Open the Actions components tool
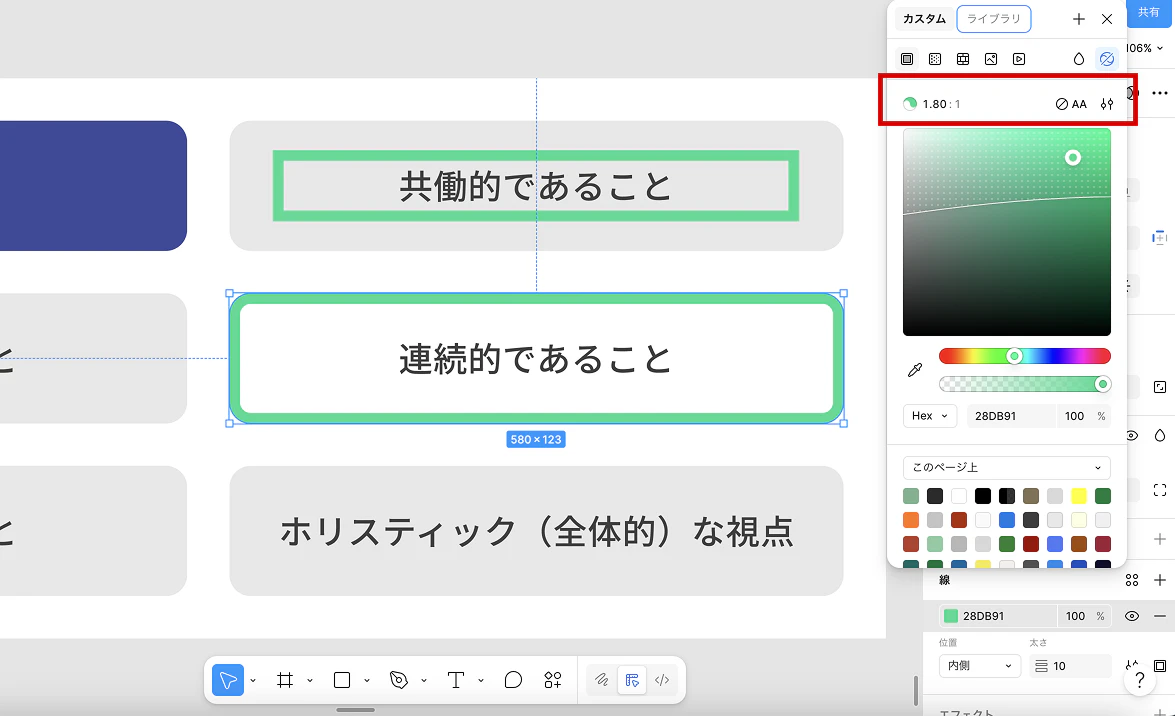 [x=553, y=680]
